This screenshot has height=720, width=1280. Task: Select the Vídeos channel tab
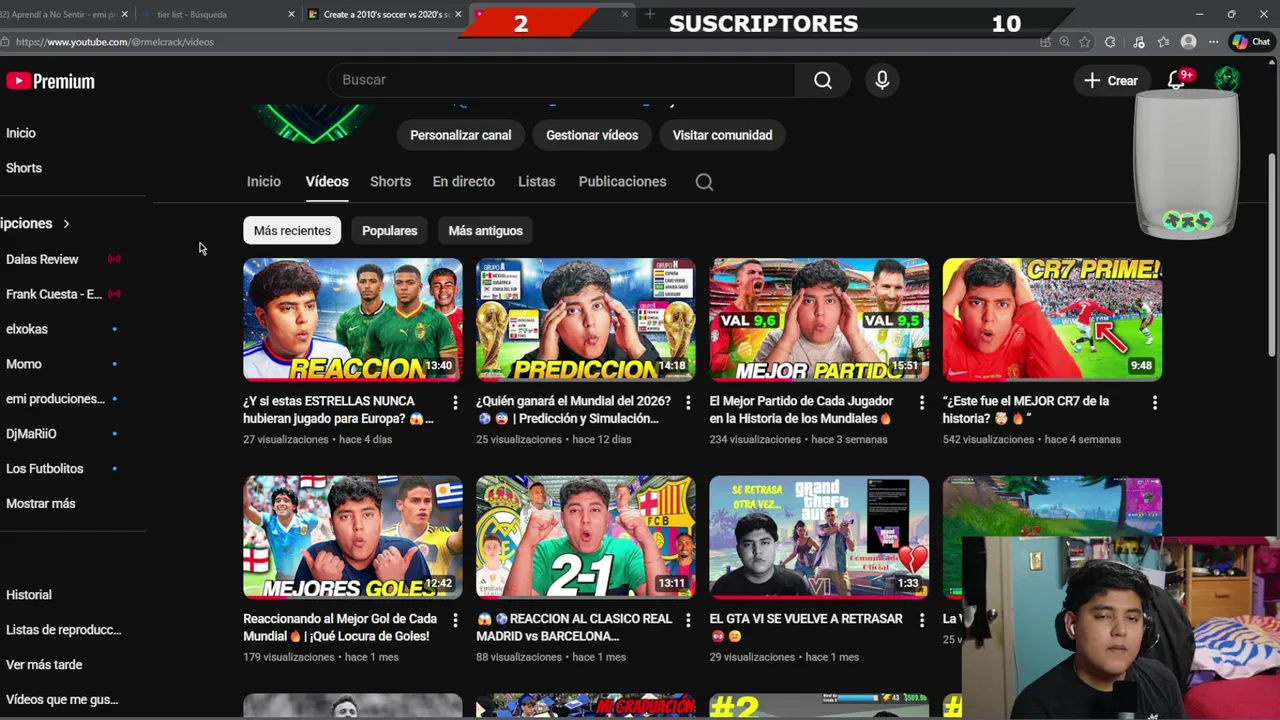tap(327, 182)
